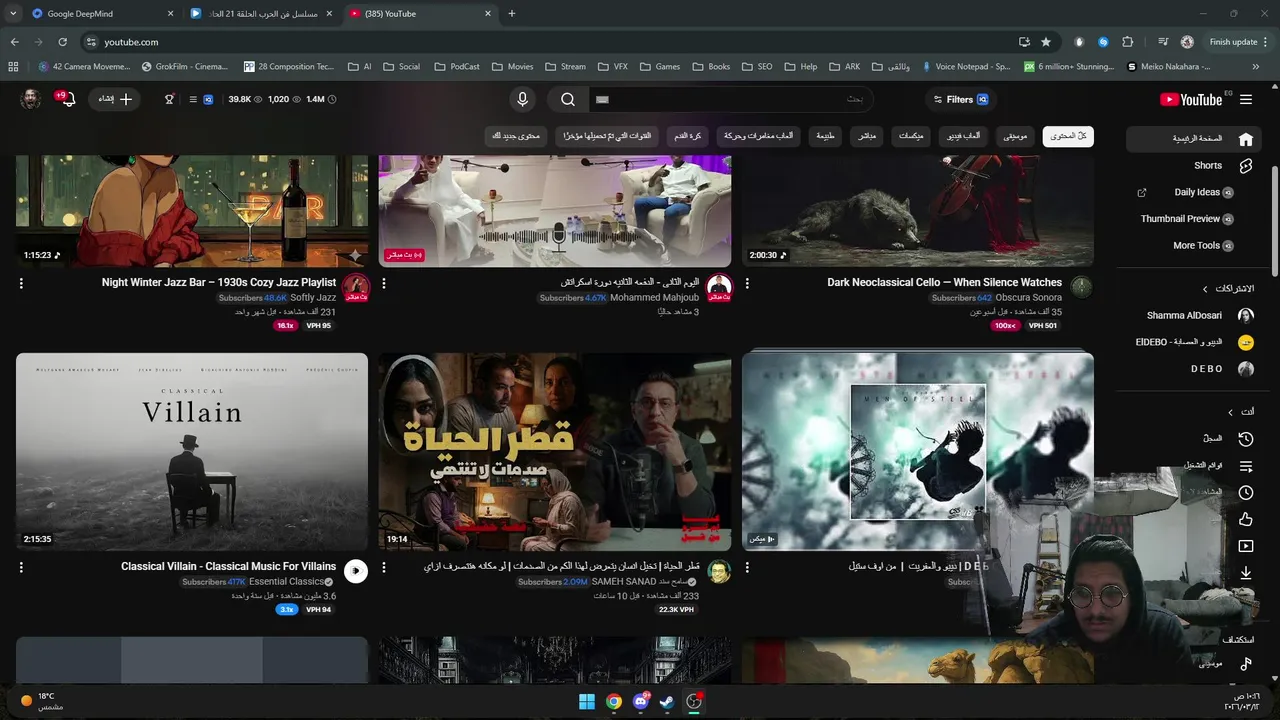Play Classical Villain video thumbnail
Screen dimensions: 1280x720
pos(192,451)
